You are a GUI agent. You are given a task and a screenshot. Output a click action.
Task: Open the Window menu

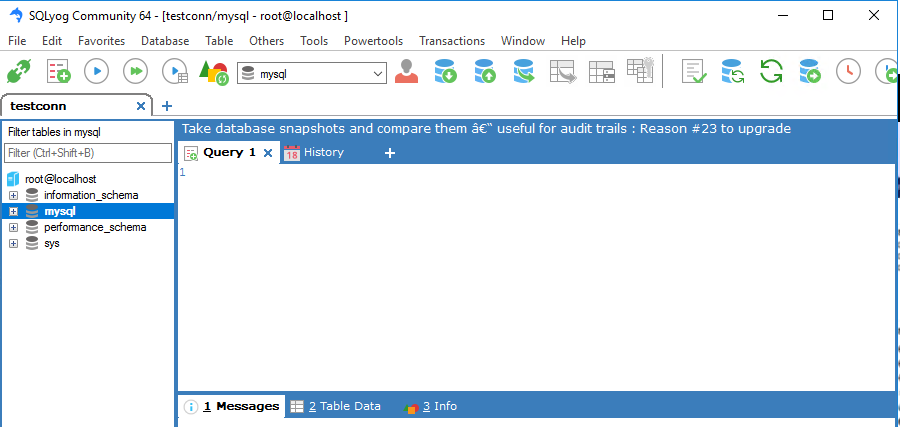[x=523, y=41]
